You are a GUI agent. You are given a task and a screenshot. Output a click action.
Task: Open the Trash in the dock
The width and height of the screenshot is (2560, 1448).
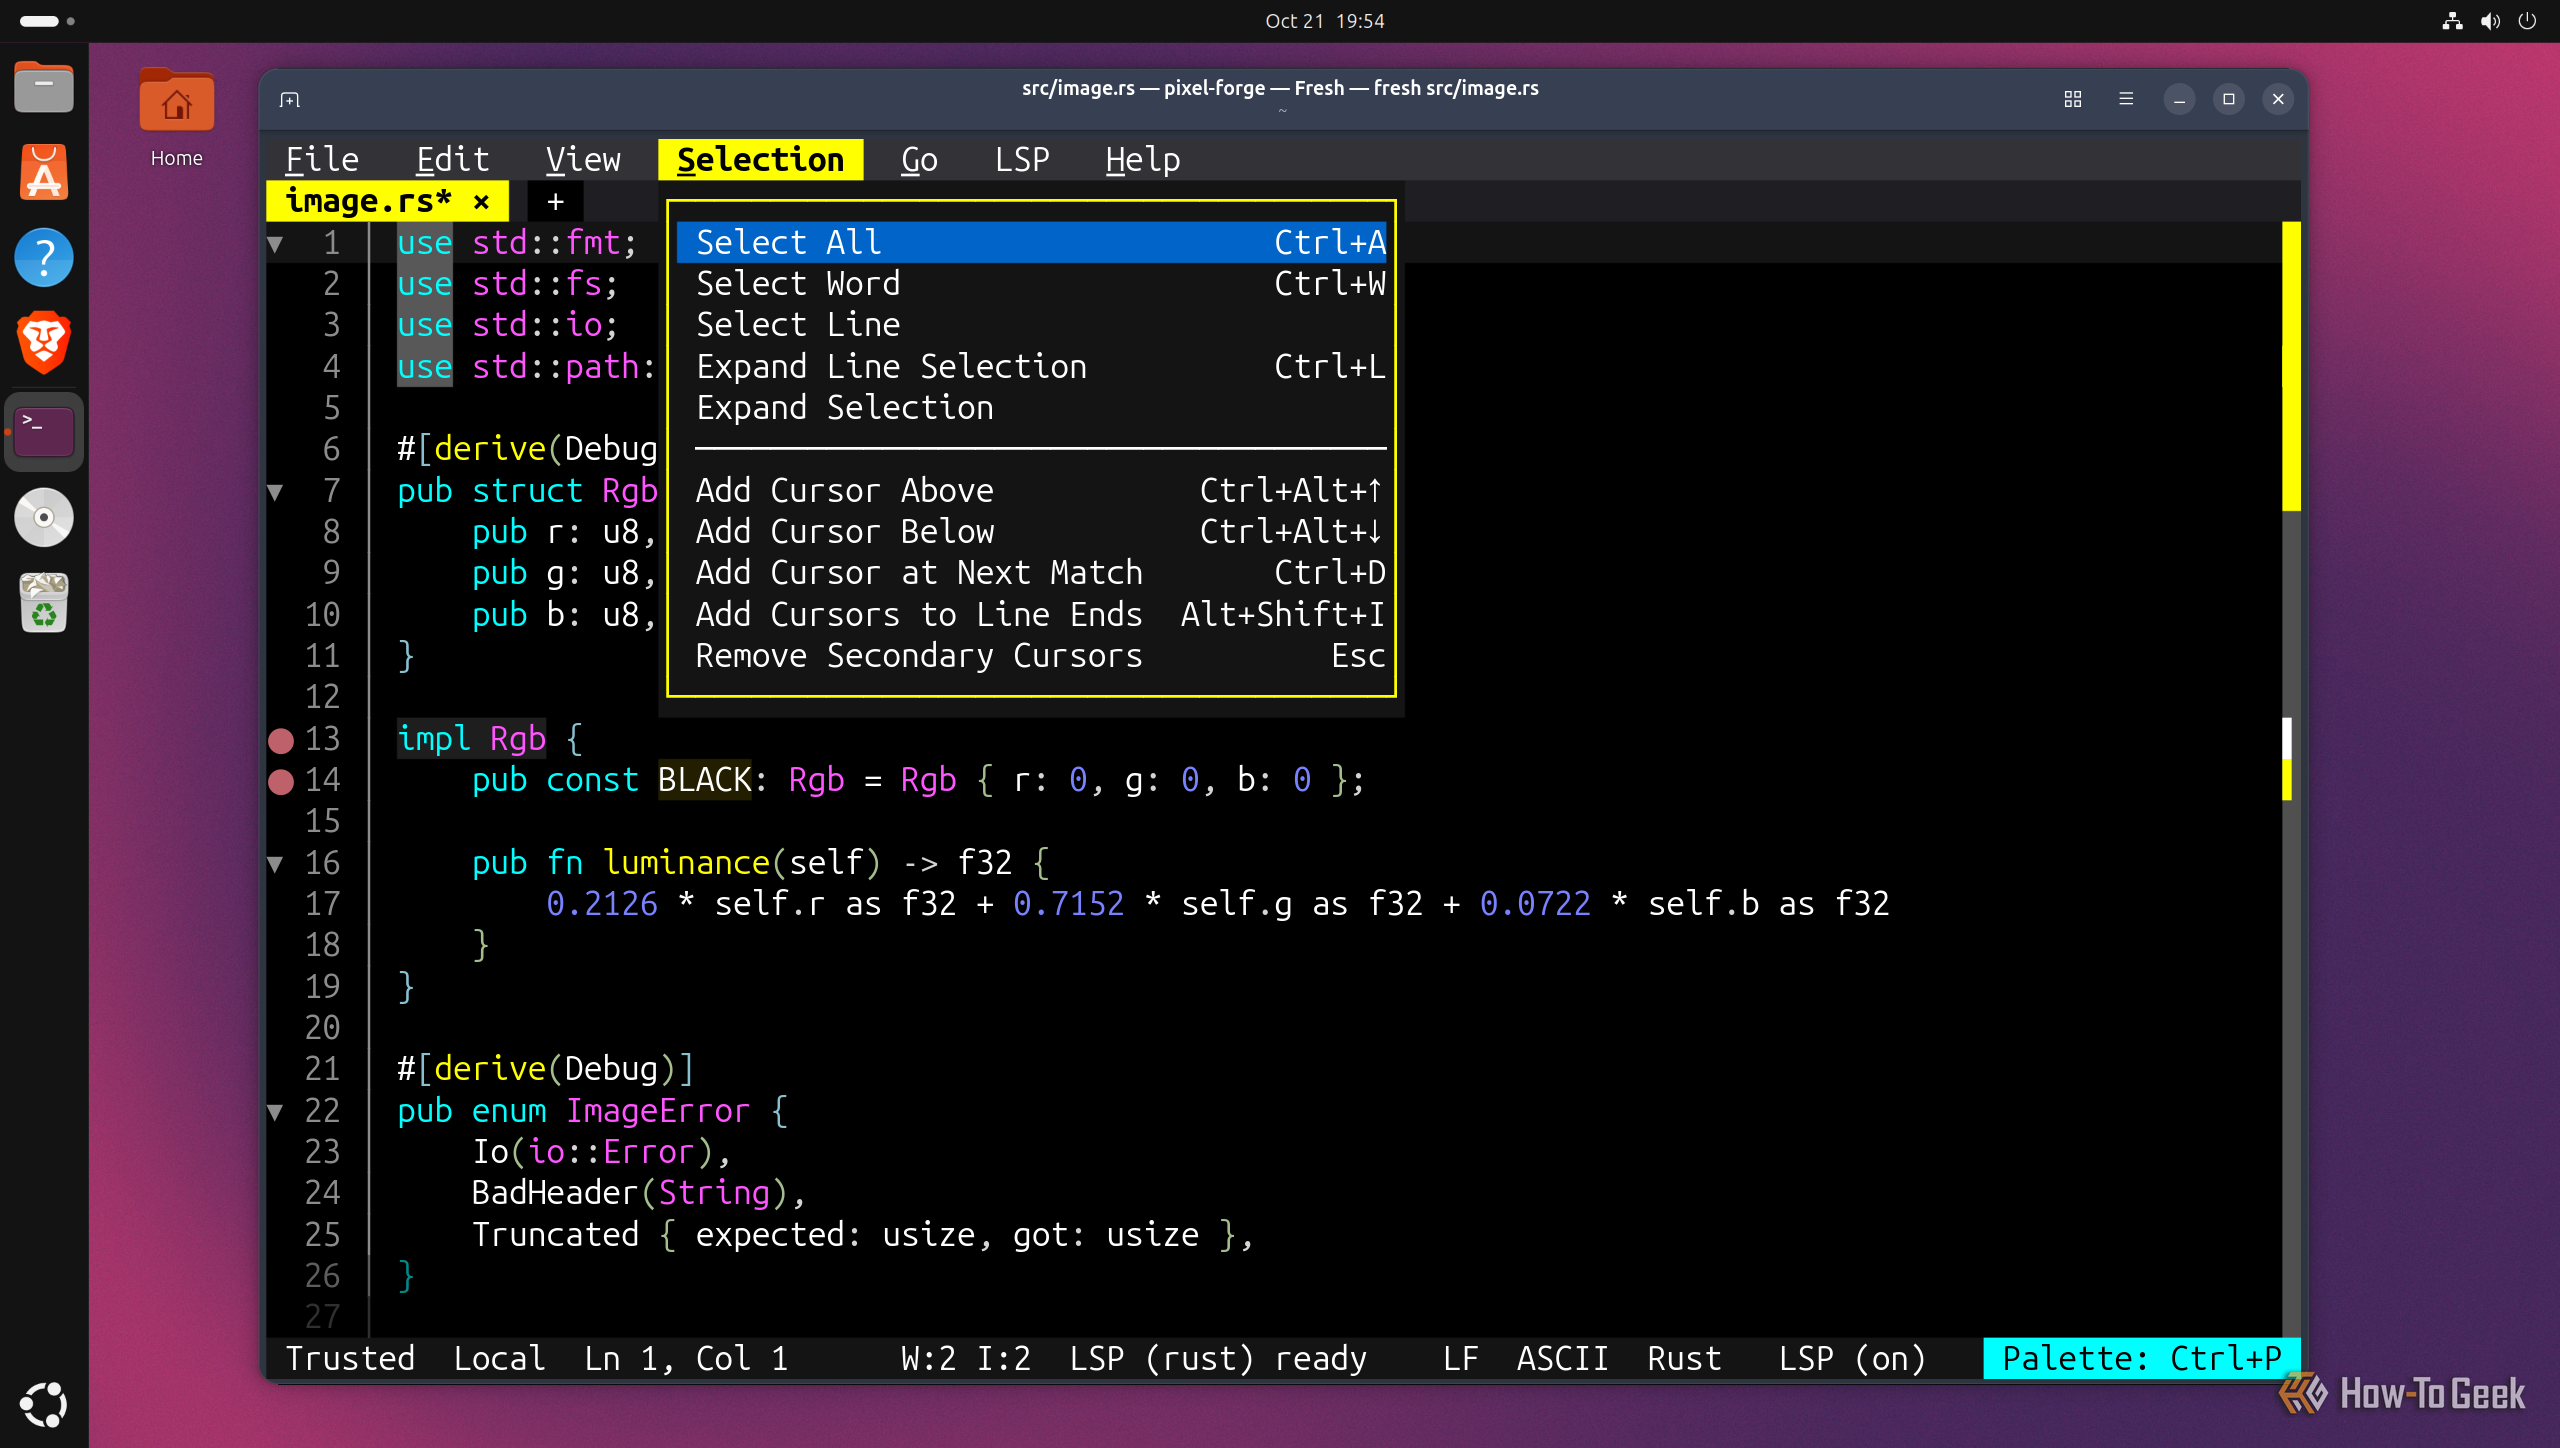[44, 602]
